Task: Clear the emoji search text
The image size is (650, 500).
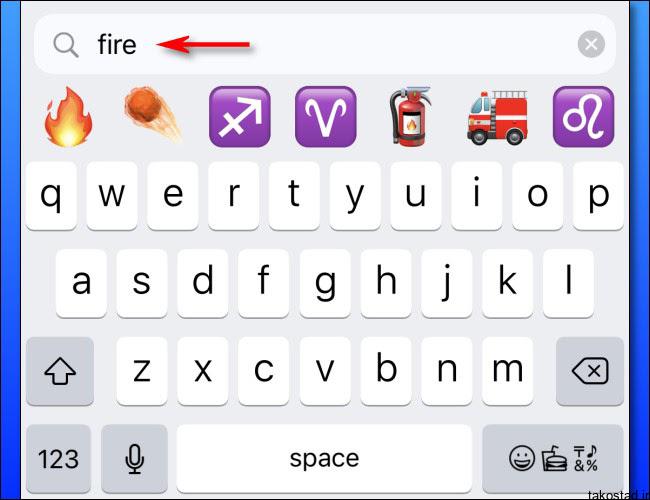Action: (x=591, y=44)
